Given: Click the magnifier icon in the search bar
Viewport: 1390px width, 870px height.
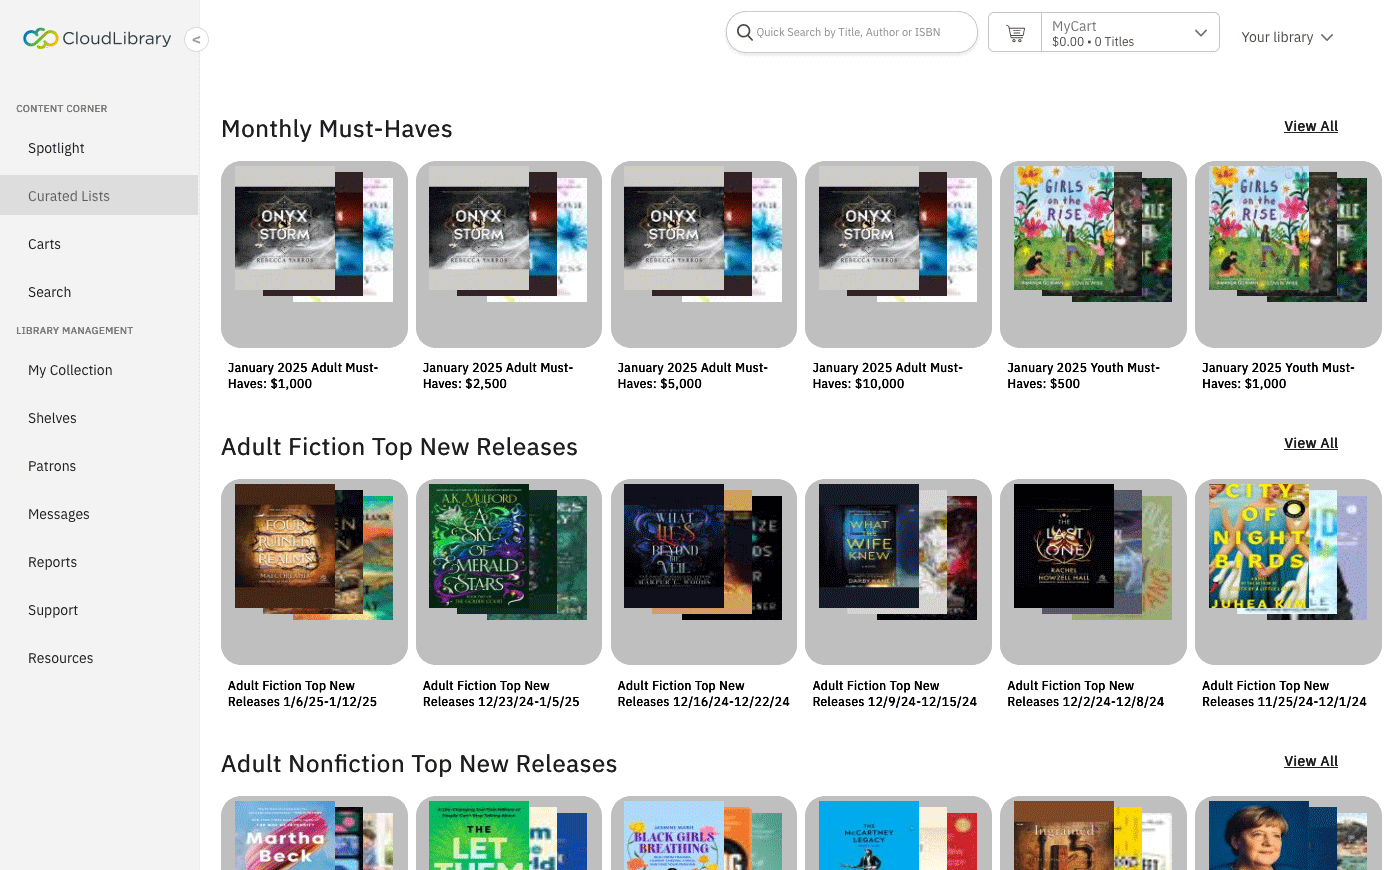Looking at the screenshot, I should (745, 32).
